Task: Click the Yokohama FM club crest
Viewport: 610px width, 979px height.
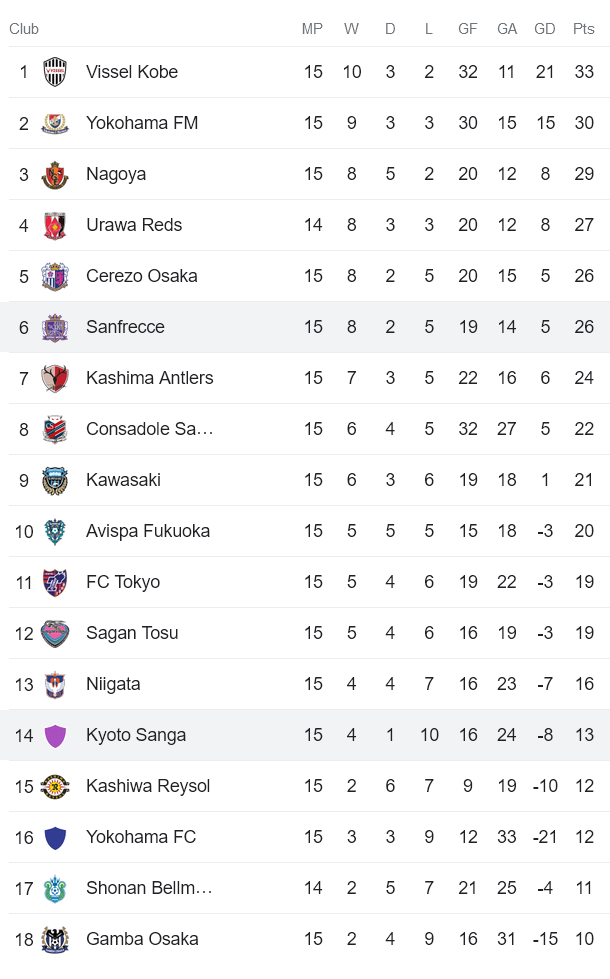Action: click(55, 122)
